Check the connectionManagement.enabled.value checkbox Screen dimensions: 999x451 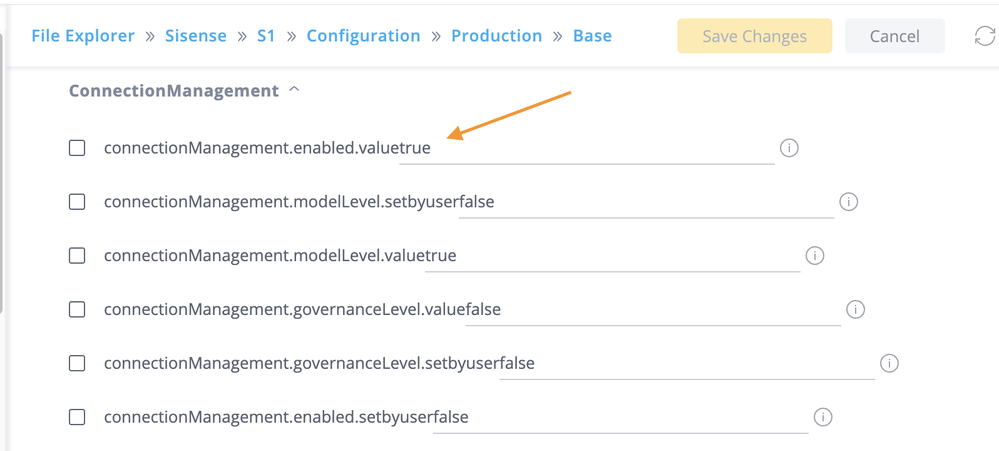[x=77, y=148]
